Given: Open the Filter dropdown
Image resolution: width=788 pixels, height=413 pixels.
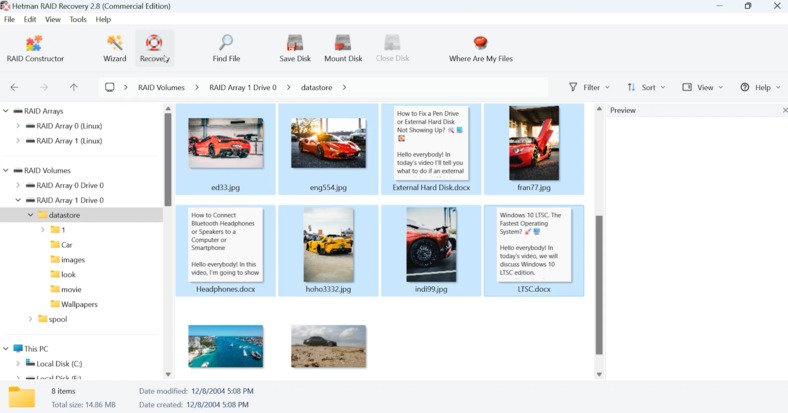Looking at the screenshot, I should tap(589, 88).
